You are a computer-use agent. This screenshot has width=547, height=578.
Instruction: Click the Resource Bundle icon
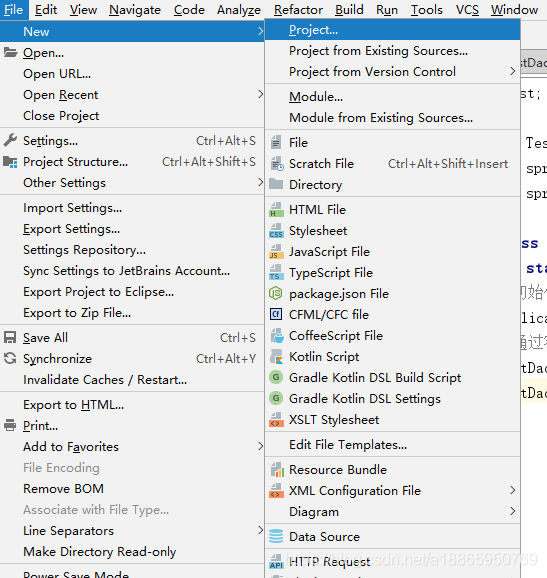(277, 470)
